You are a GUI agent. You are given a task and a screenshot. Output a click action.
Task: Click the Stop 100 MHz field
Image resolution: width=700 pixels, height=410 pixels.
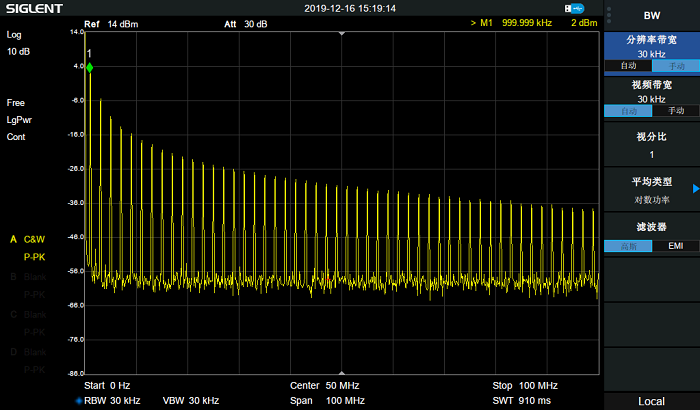(x=525, y=385)
